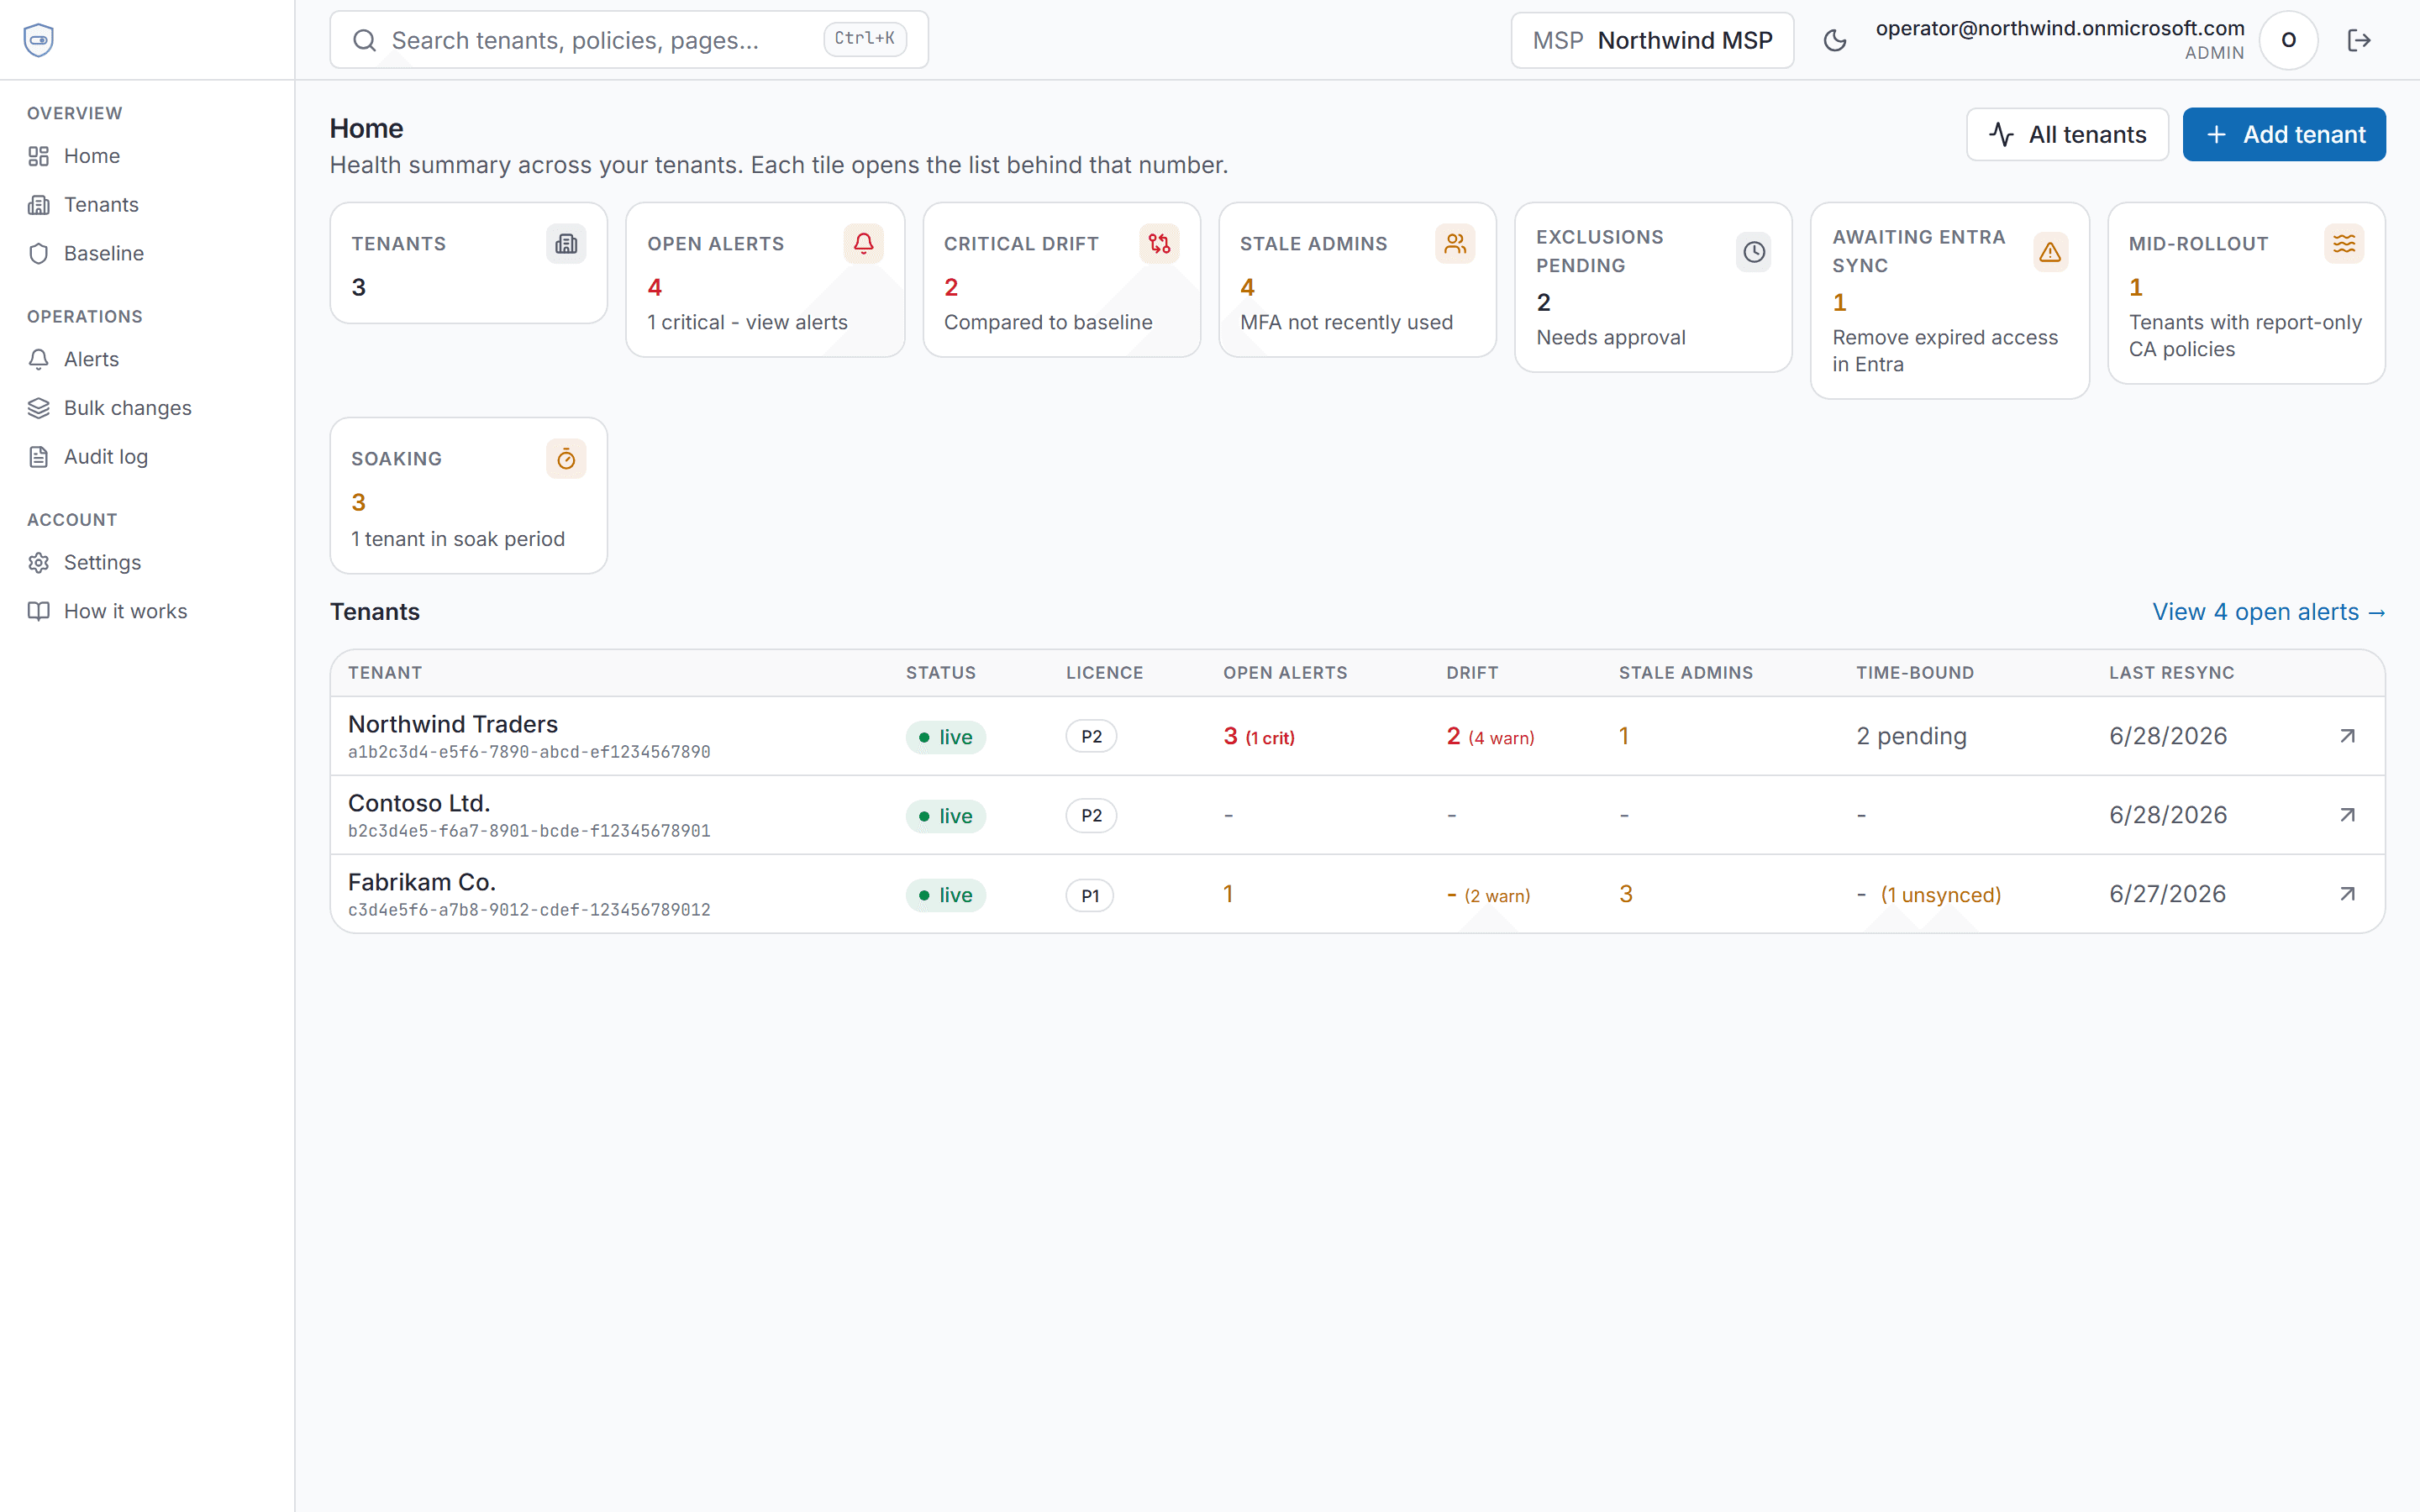Click tenant ID a1b2c3d4-e5f6-7890-abcd-ef1234567890
This screenshot has height=1512, width=2420.
pyautogui.click(x=529, y=752)
